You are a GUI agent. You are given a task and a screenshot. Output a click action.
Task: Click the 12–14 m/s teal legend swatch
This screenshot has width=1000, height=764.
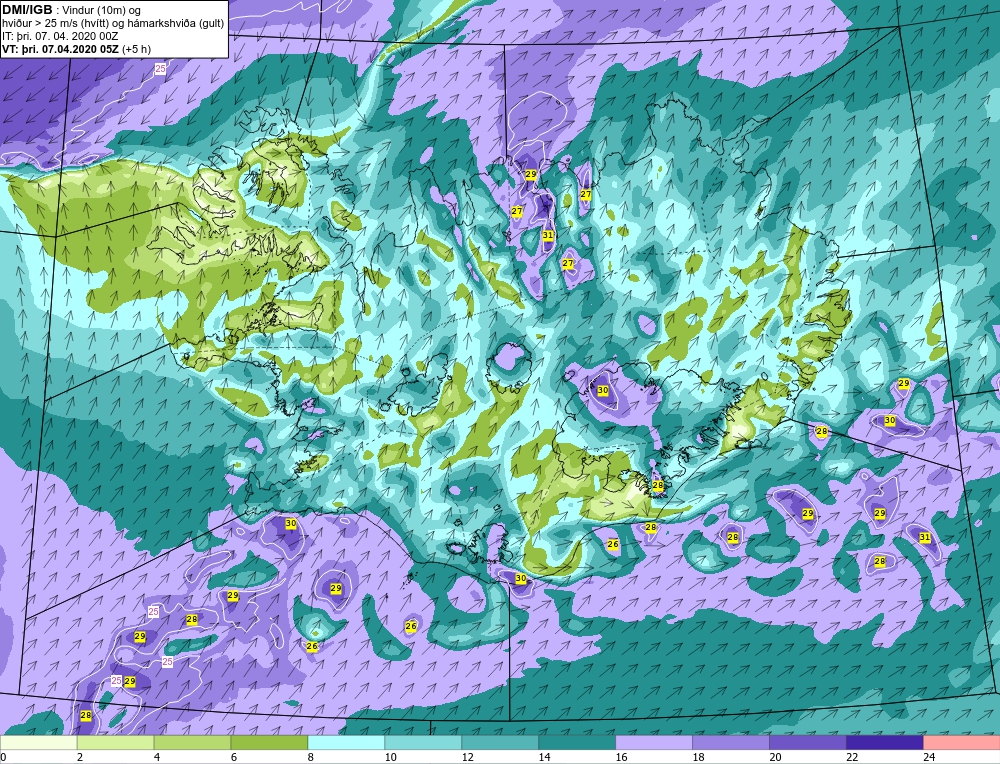click(x=500, y=743)
